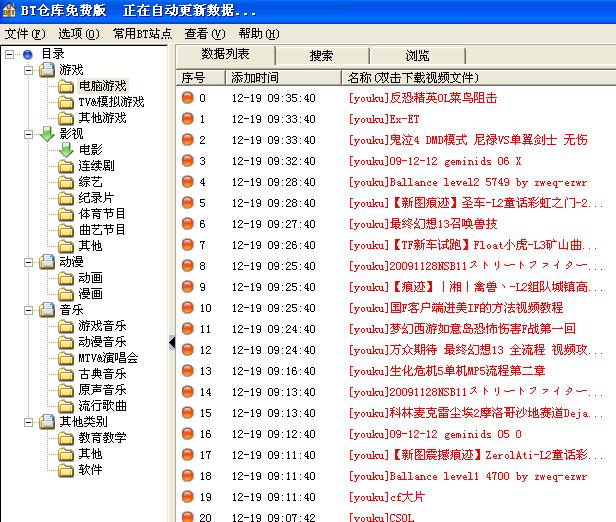Image resolution: width=616 pixels, height=522 pixels.
Task: Select 其他 under 影视
Action: coord(90,246)
